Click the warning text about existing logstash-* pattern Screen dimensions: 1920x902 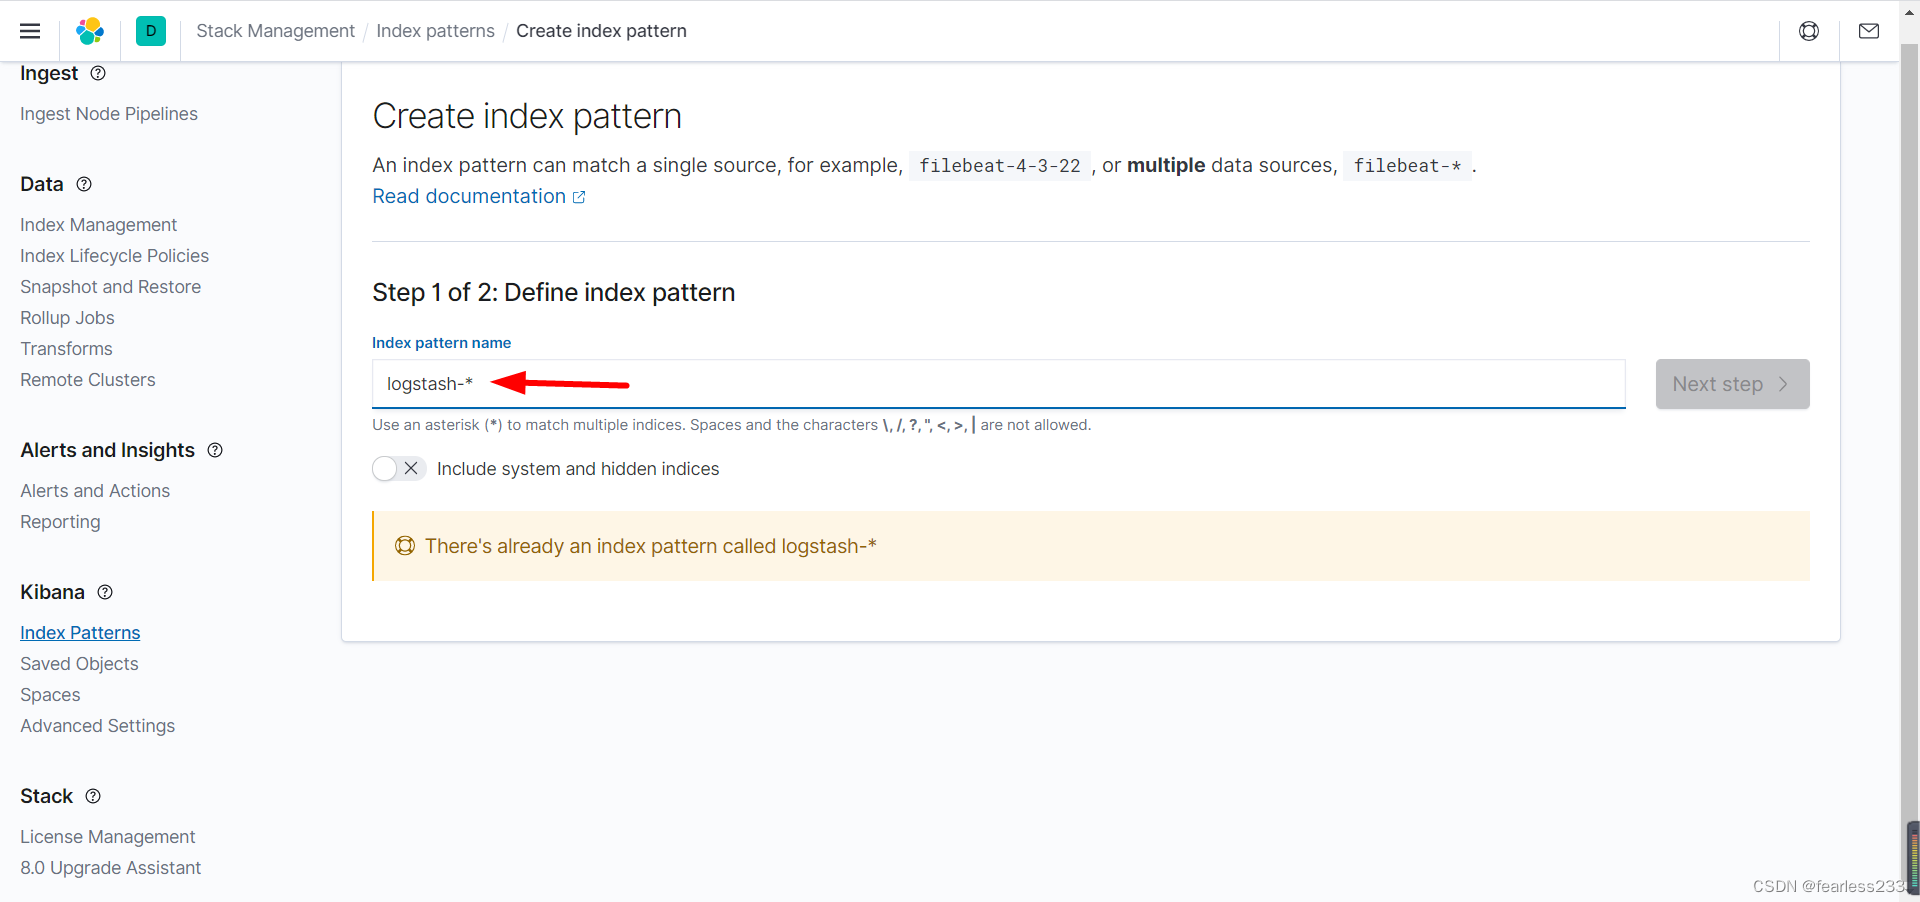[x=650, y=546]
